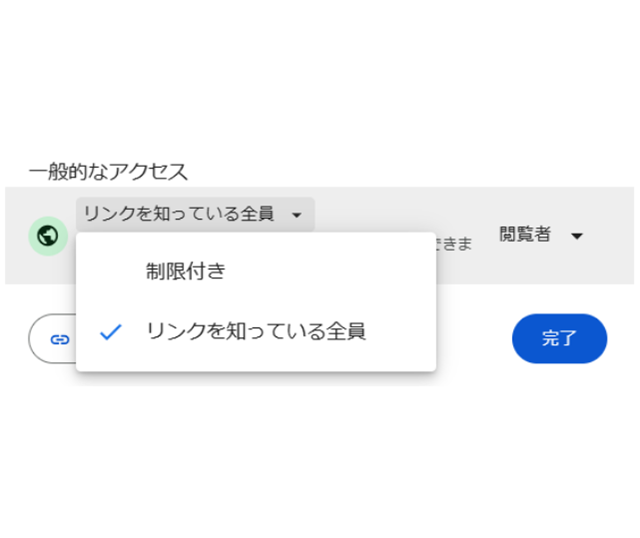Image resolution: width=640 pixels, height=538 pixels.
Task: Click the truncated description text ending in きま
Action: (453, 244)
